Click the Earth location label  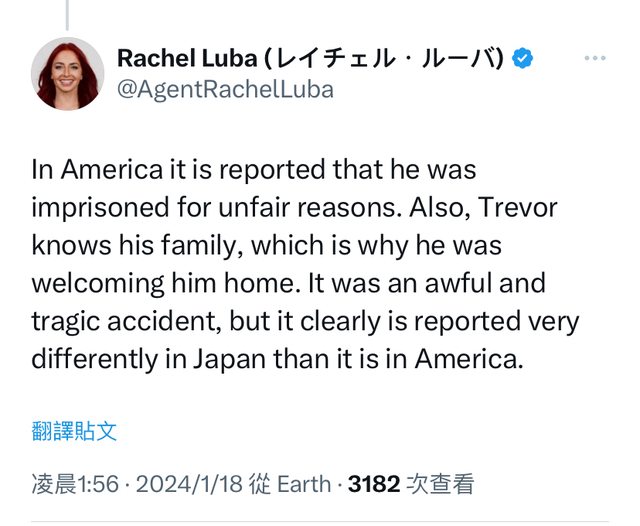(304, 485)
